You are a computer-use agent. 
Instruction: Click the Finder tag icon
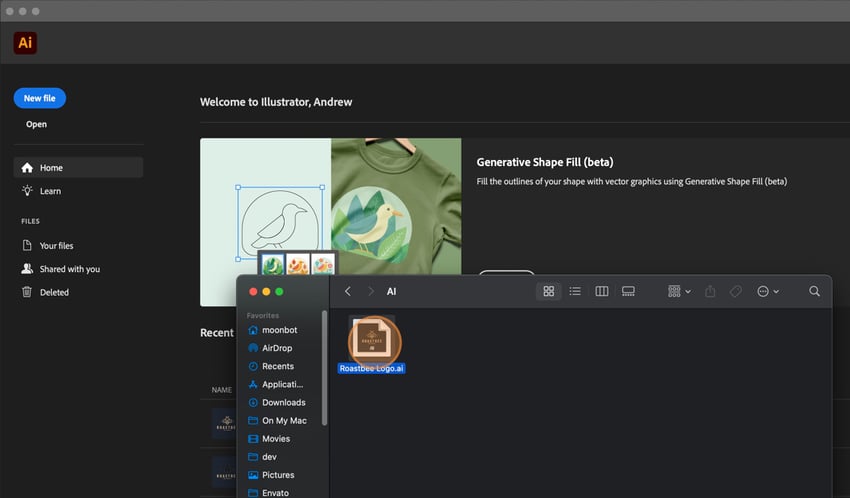click(736, 292)
